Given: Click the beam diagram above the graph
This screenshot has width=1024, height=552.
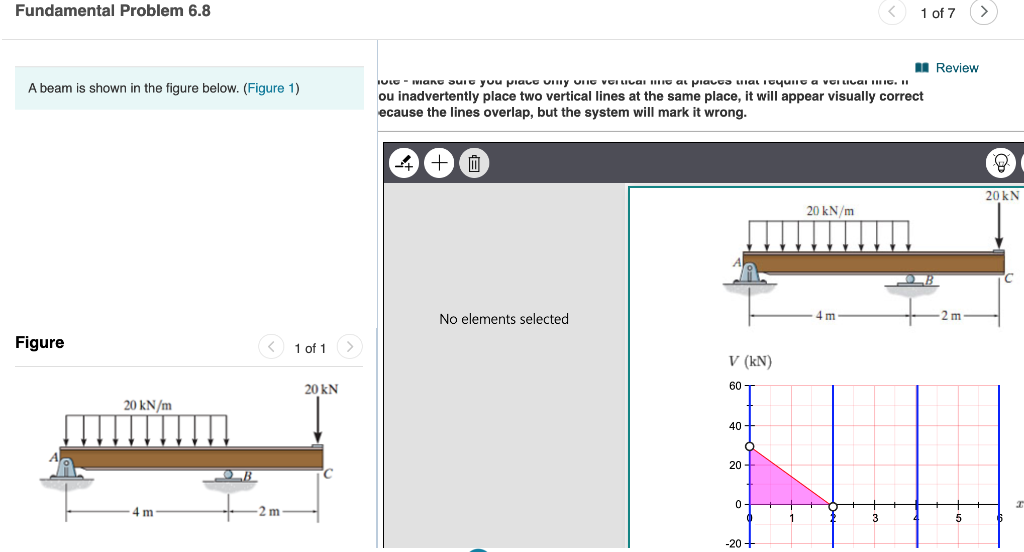Looking at the screenshot, I should 872,257.
